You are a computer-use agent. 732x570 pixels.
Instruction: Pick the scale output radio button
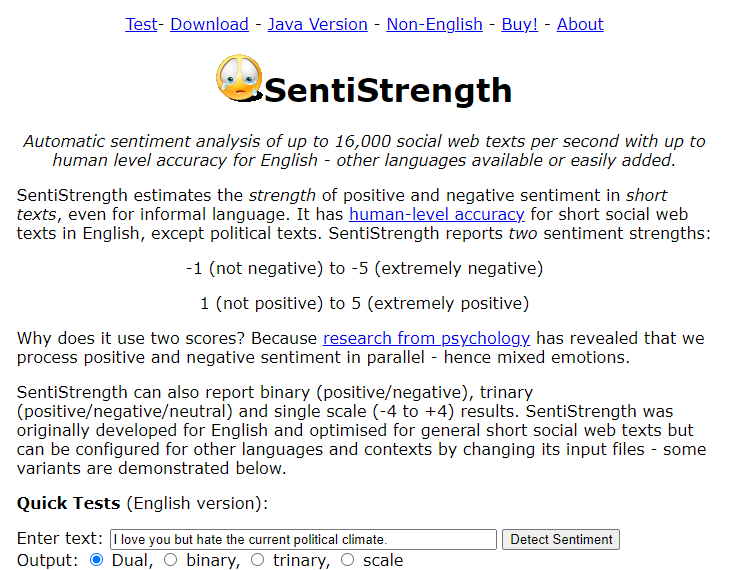point(348,560)
